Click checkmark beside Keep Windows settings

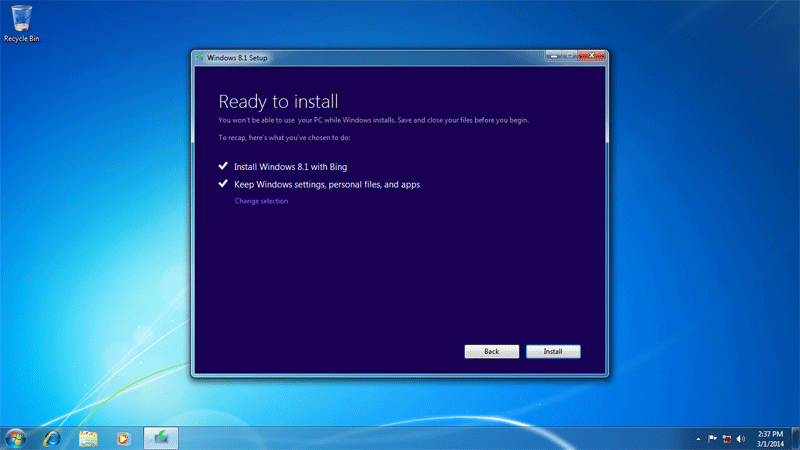(223, 184)
